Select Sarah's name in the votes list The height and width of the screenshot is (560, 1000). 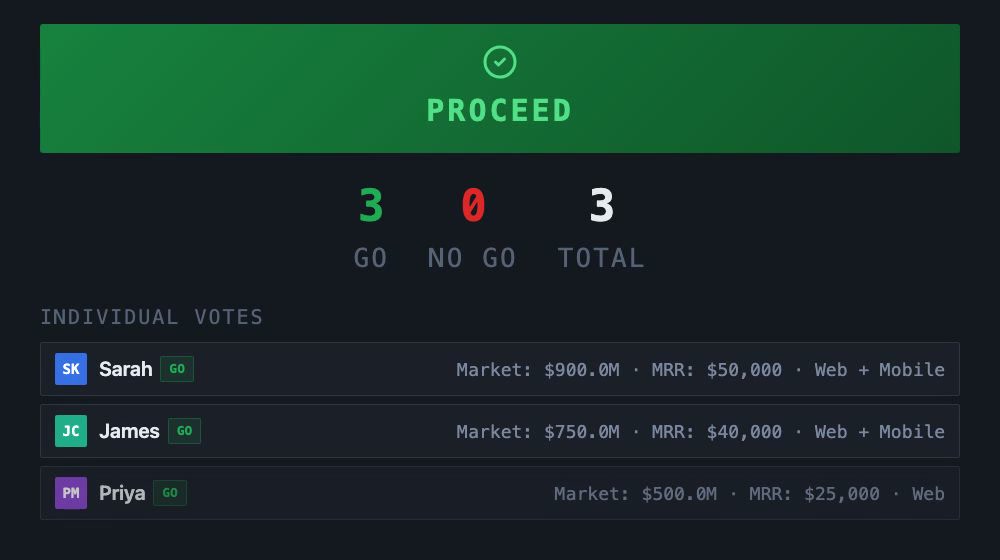126,369
